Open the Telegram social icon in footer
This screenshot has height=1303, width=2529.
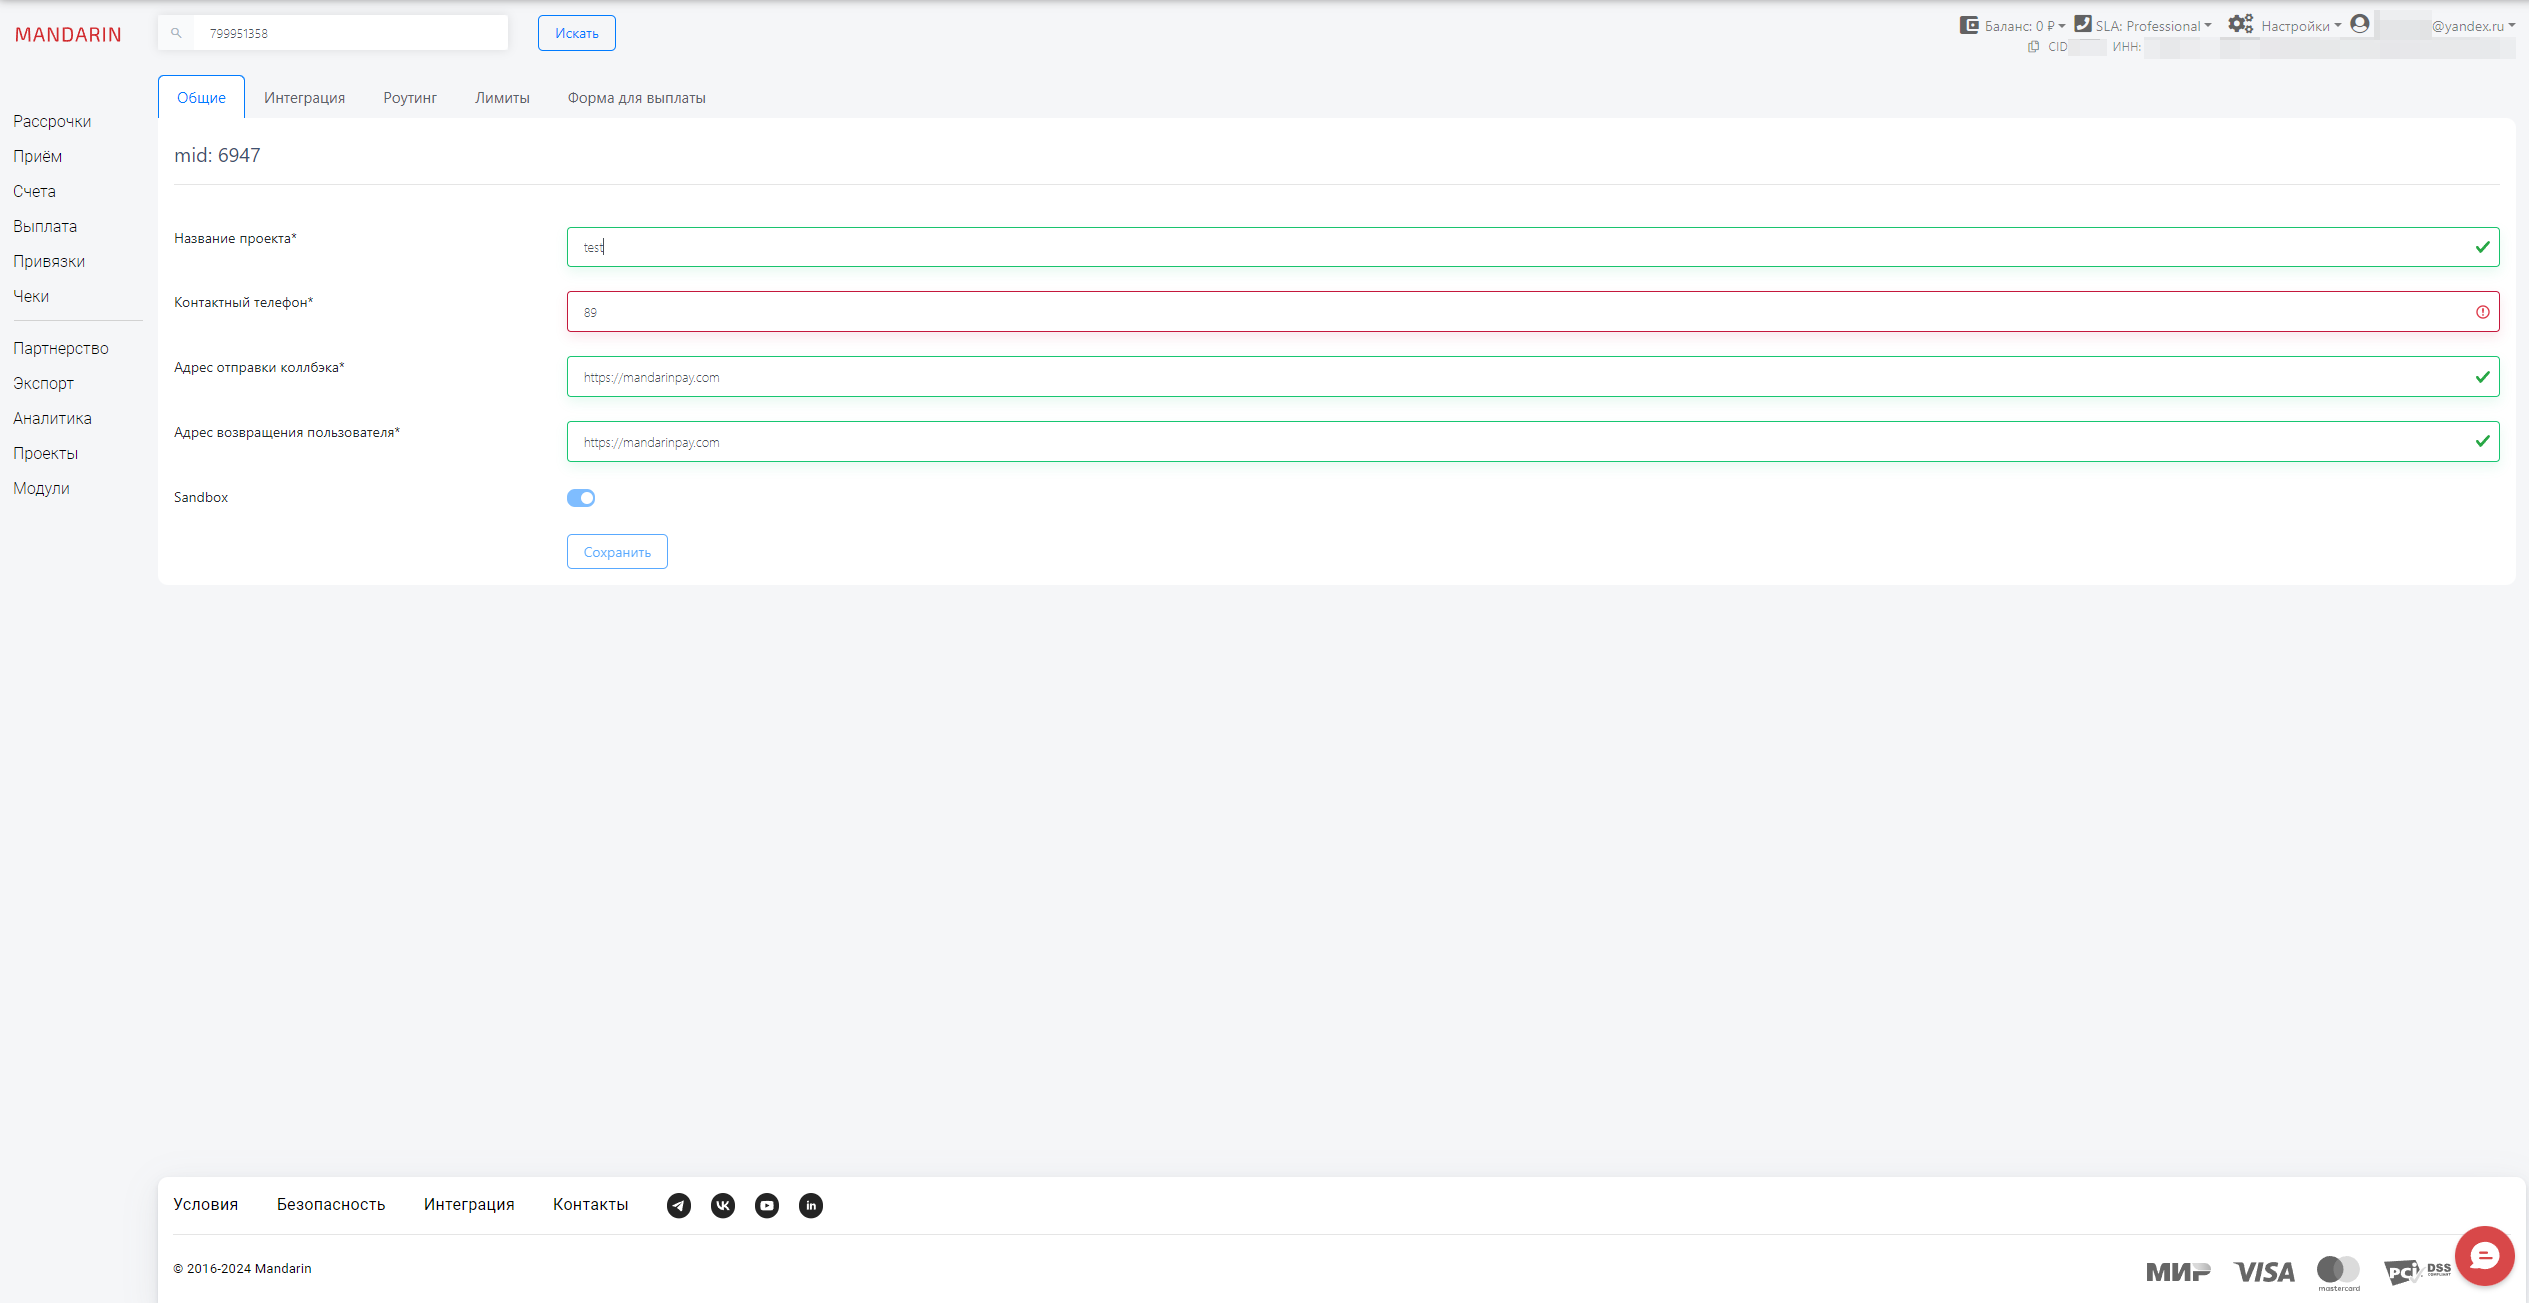(679, 1206)
